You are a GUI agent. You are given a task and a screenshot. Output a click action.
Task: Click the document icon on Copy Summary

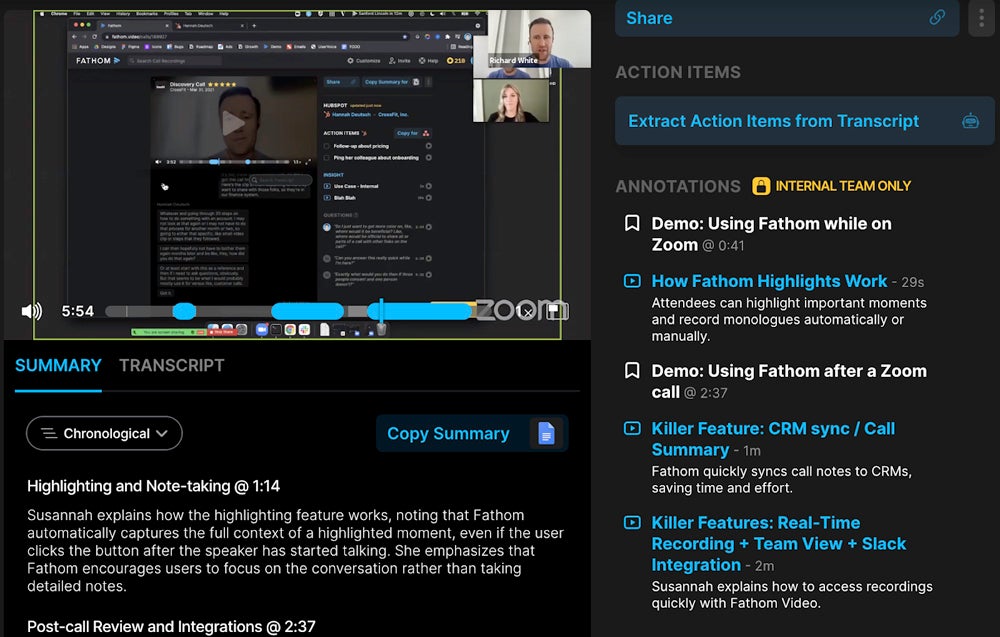546,433
